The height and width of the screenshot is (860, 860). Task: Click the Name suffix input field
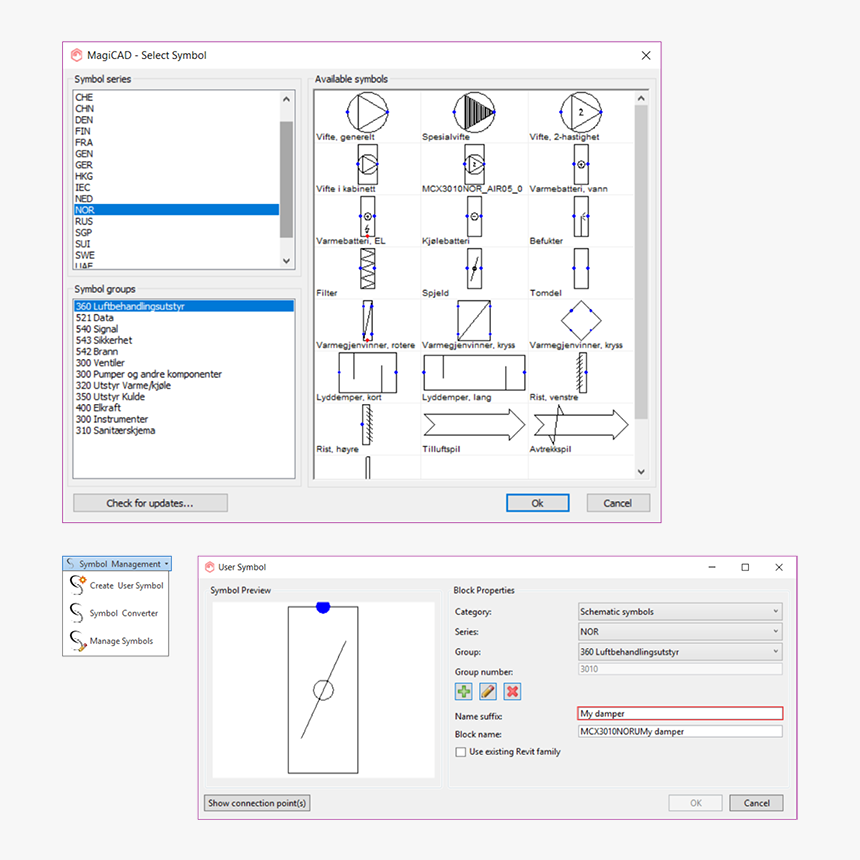point(680,714)
